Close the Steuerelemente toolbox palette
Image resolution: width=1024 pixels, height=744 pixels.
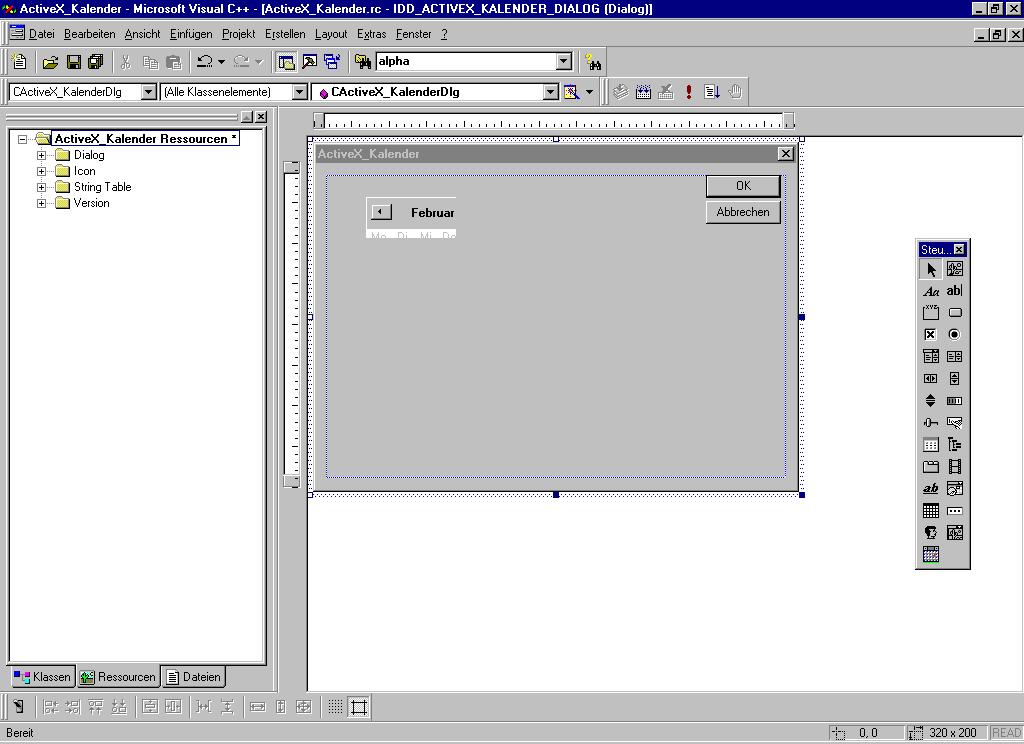click(x=959, y=250)
